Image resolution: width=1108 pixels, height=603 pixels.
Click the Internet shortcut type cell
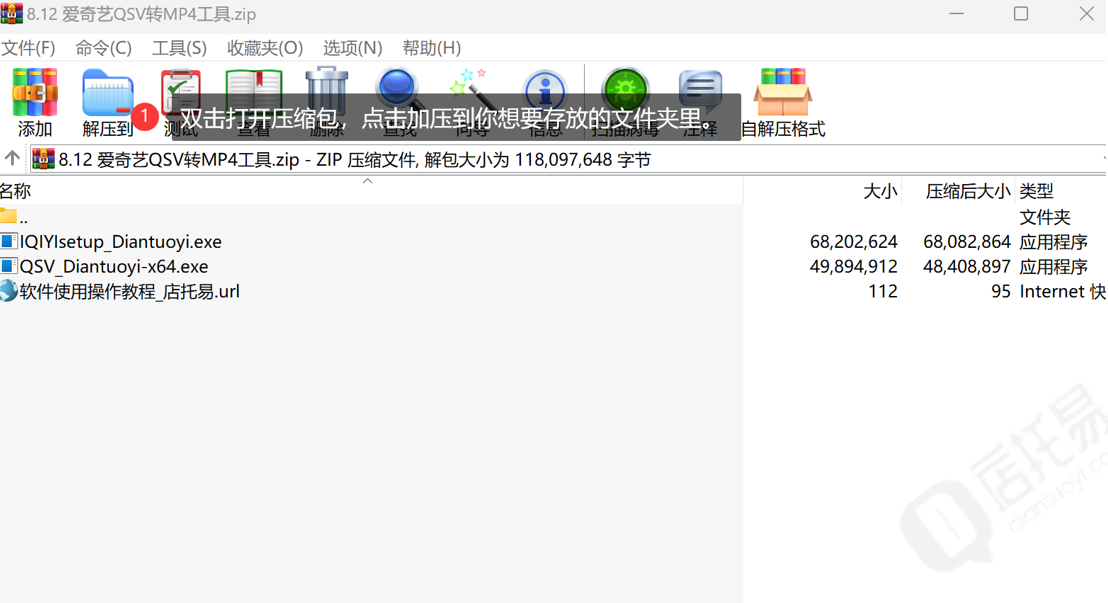[x=1063, y=291]
